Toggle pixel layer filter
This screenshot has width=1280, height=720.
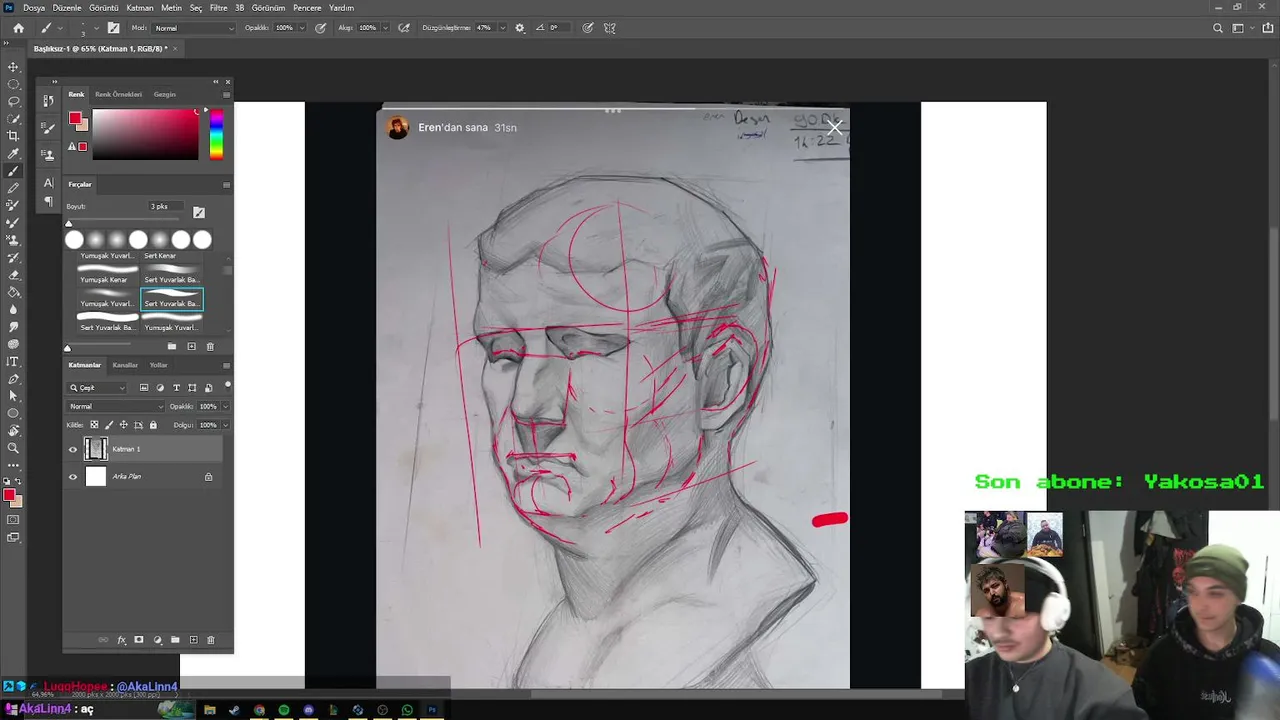click(x=144, y=388)
